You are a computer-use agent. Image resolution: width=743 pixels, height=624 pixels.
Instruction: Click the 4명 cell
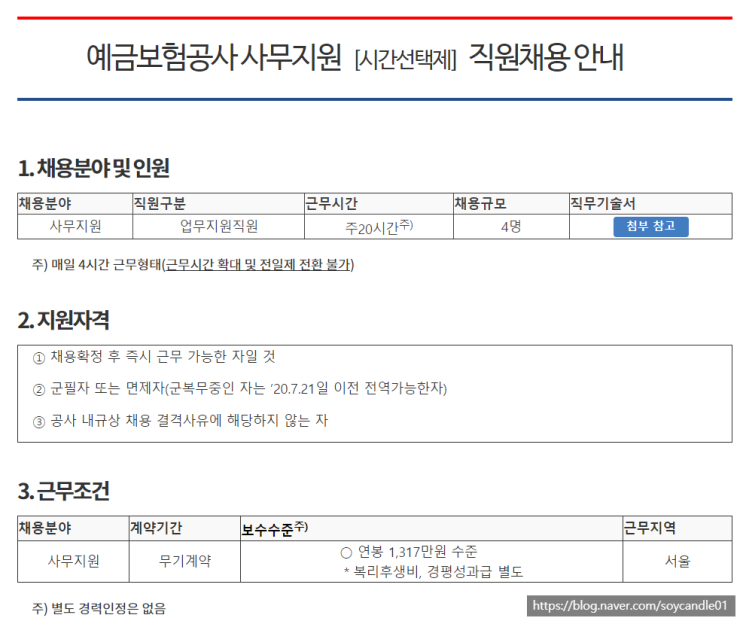click(511, 226)
